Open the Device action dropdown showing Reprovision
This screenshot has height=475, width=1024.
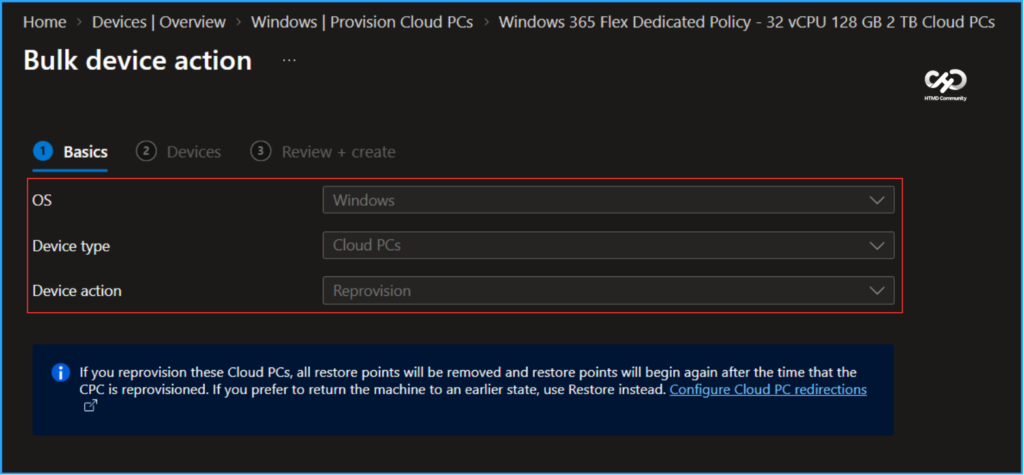(x=608, y=291)
